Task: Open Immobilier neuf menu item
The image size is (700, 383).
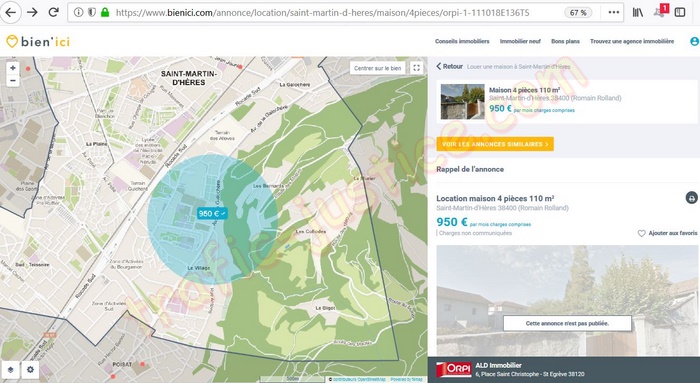Action: tap(520, 42)
